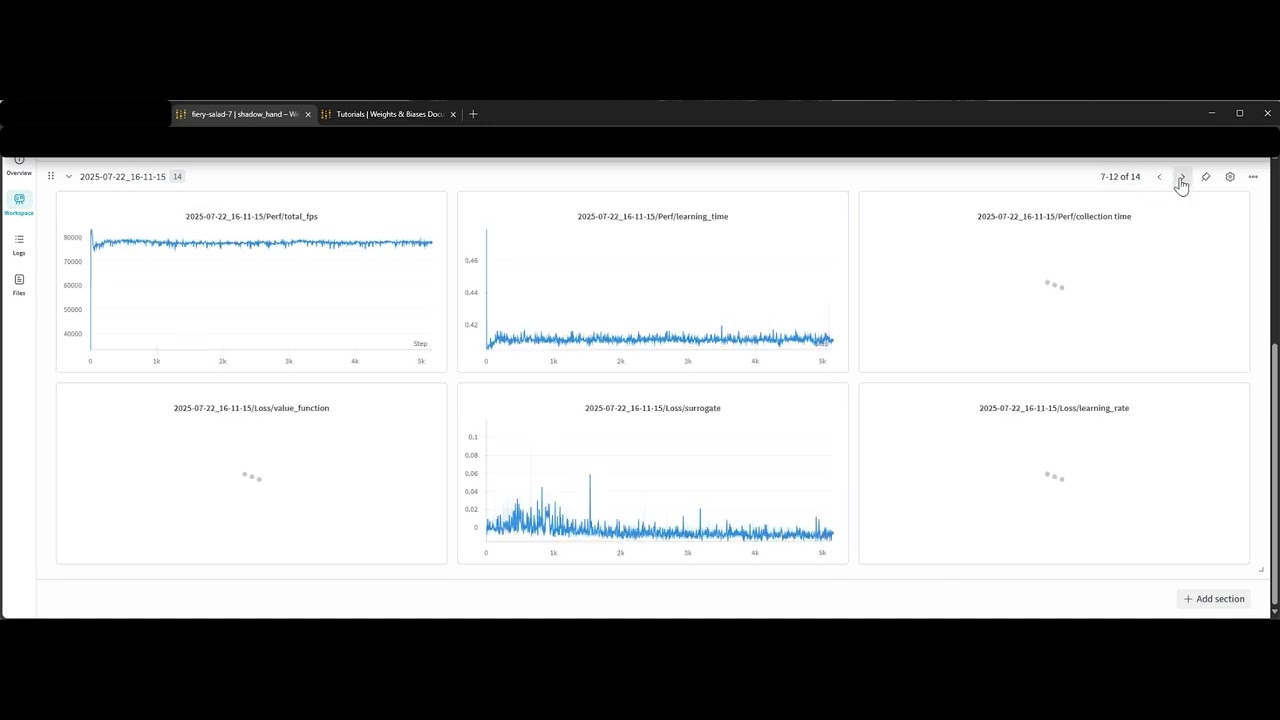This screenshot has width=1280, height=720.
Task: Click the Loss/learning_rate panel title
Action: 1054,408
